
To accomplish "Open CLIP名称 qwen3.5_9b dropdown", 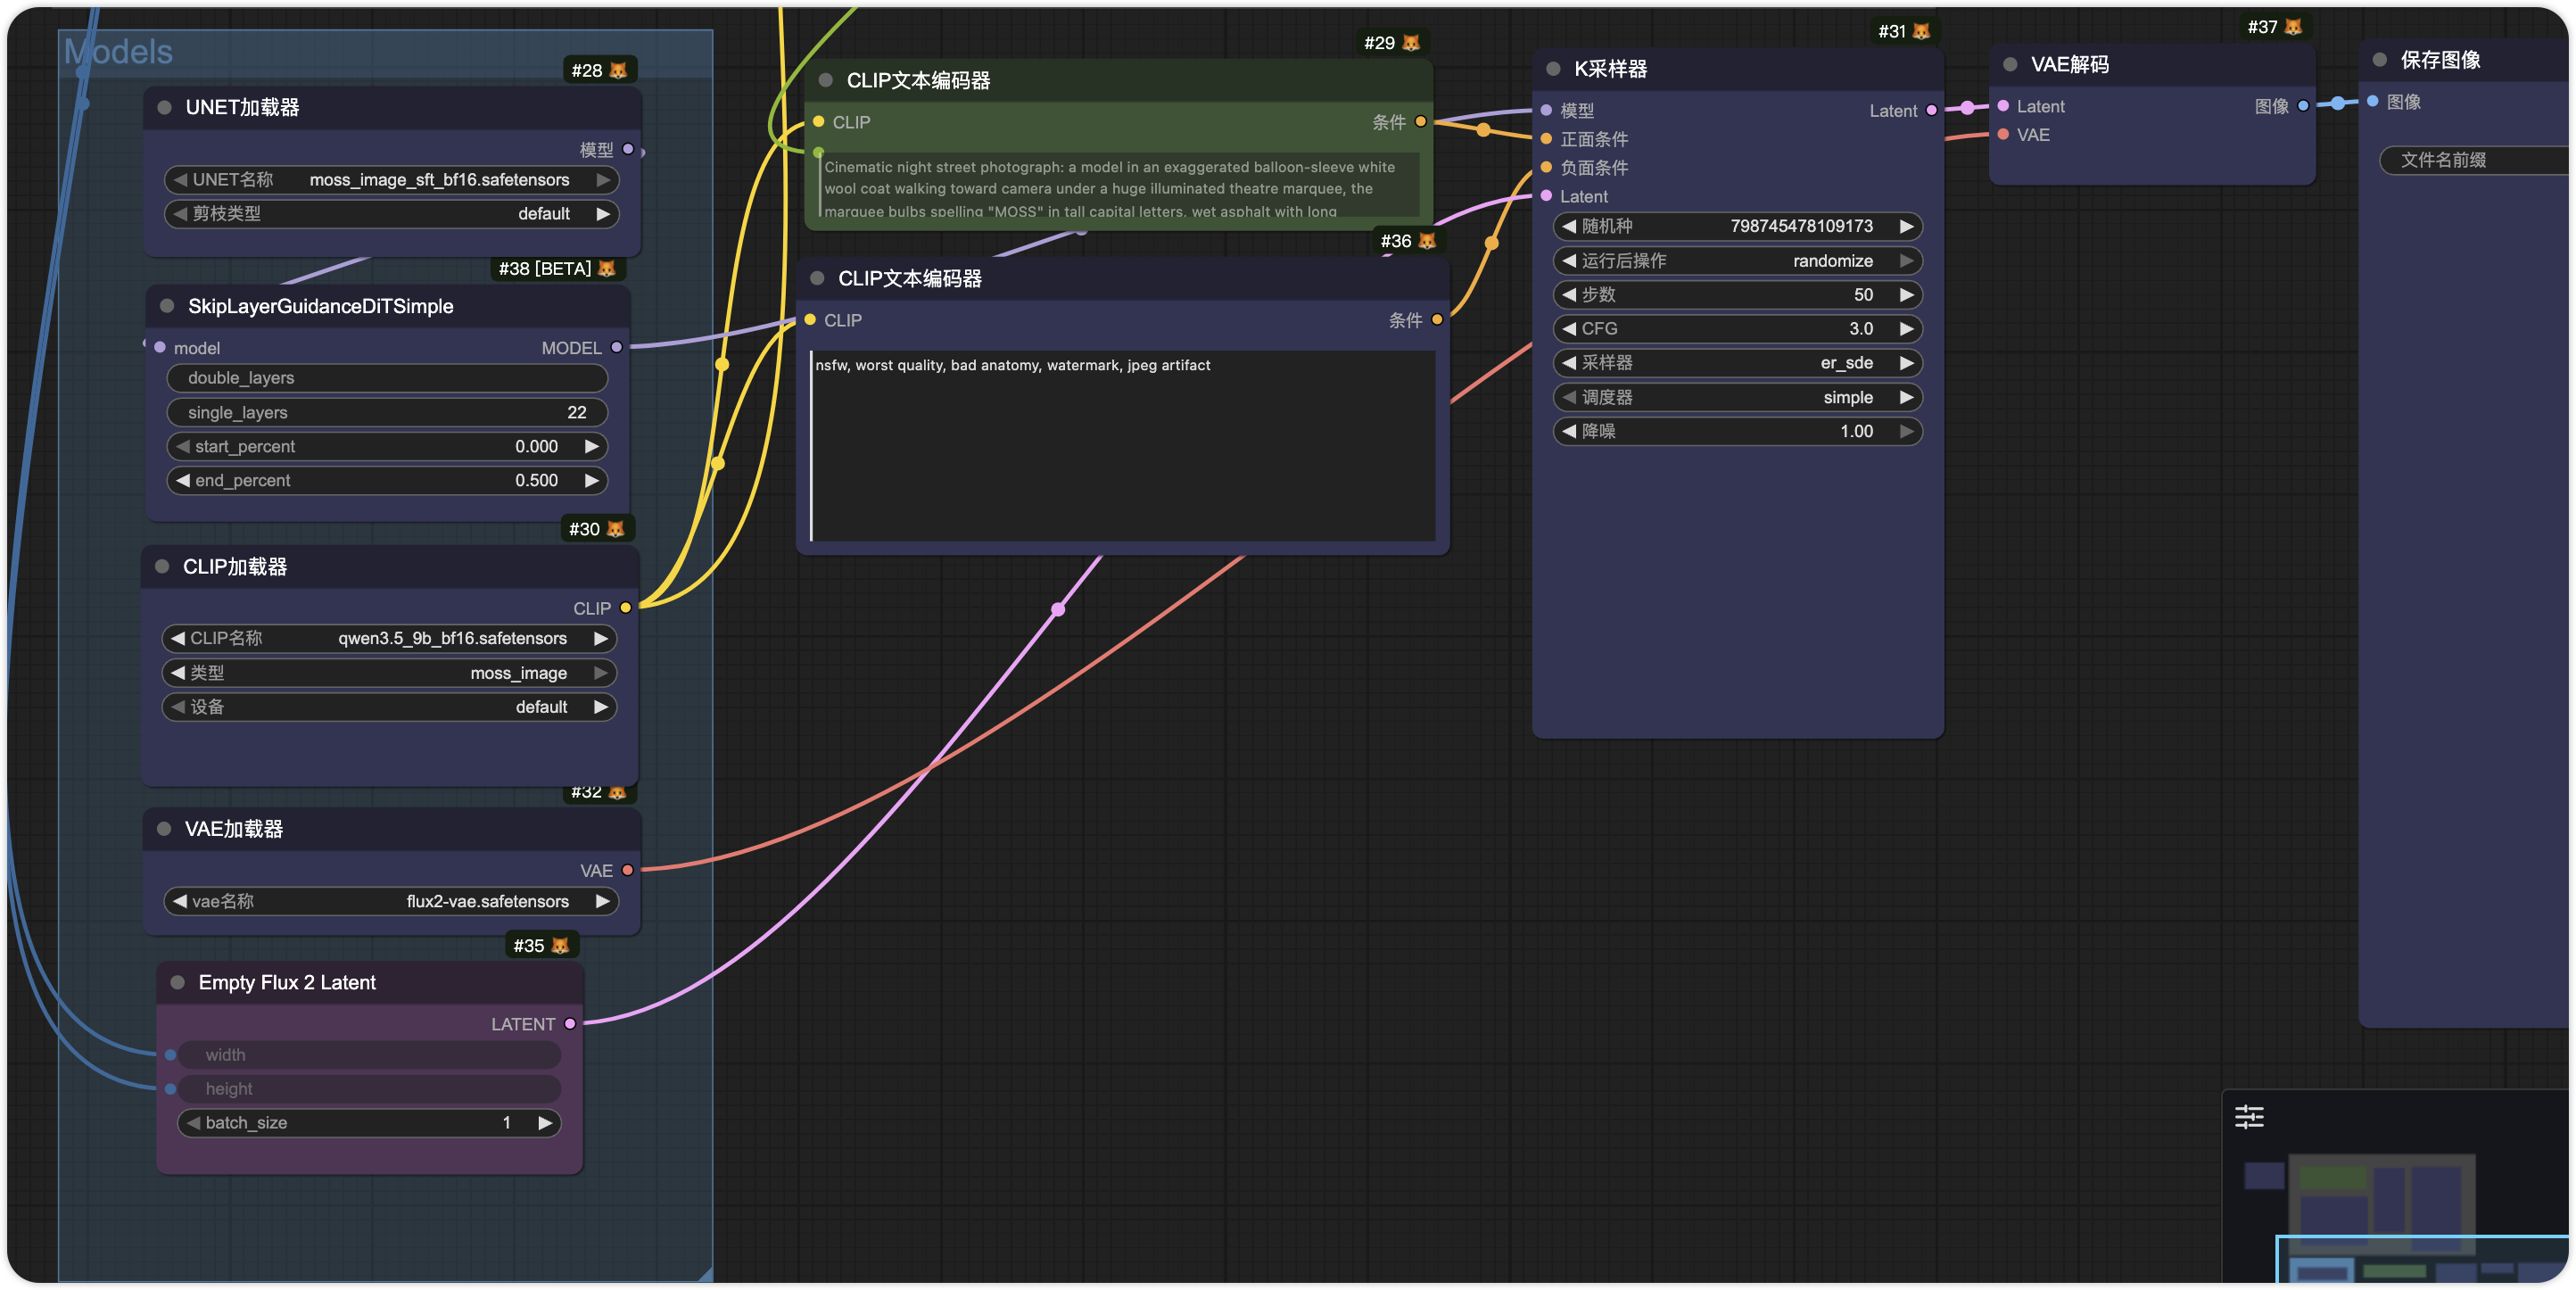I will click(x=389, y=638).
